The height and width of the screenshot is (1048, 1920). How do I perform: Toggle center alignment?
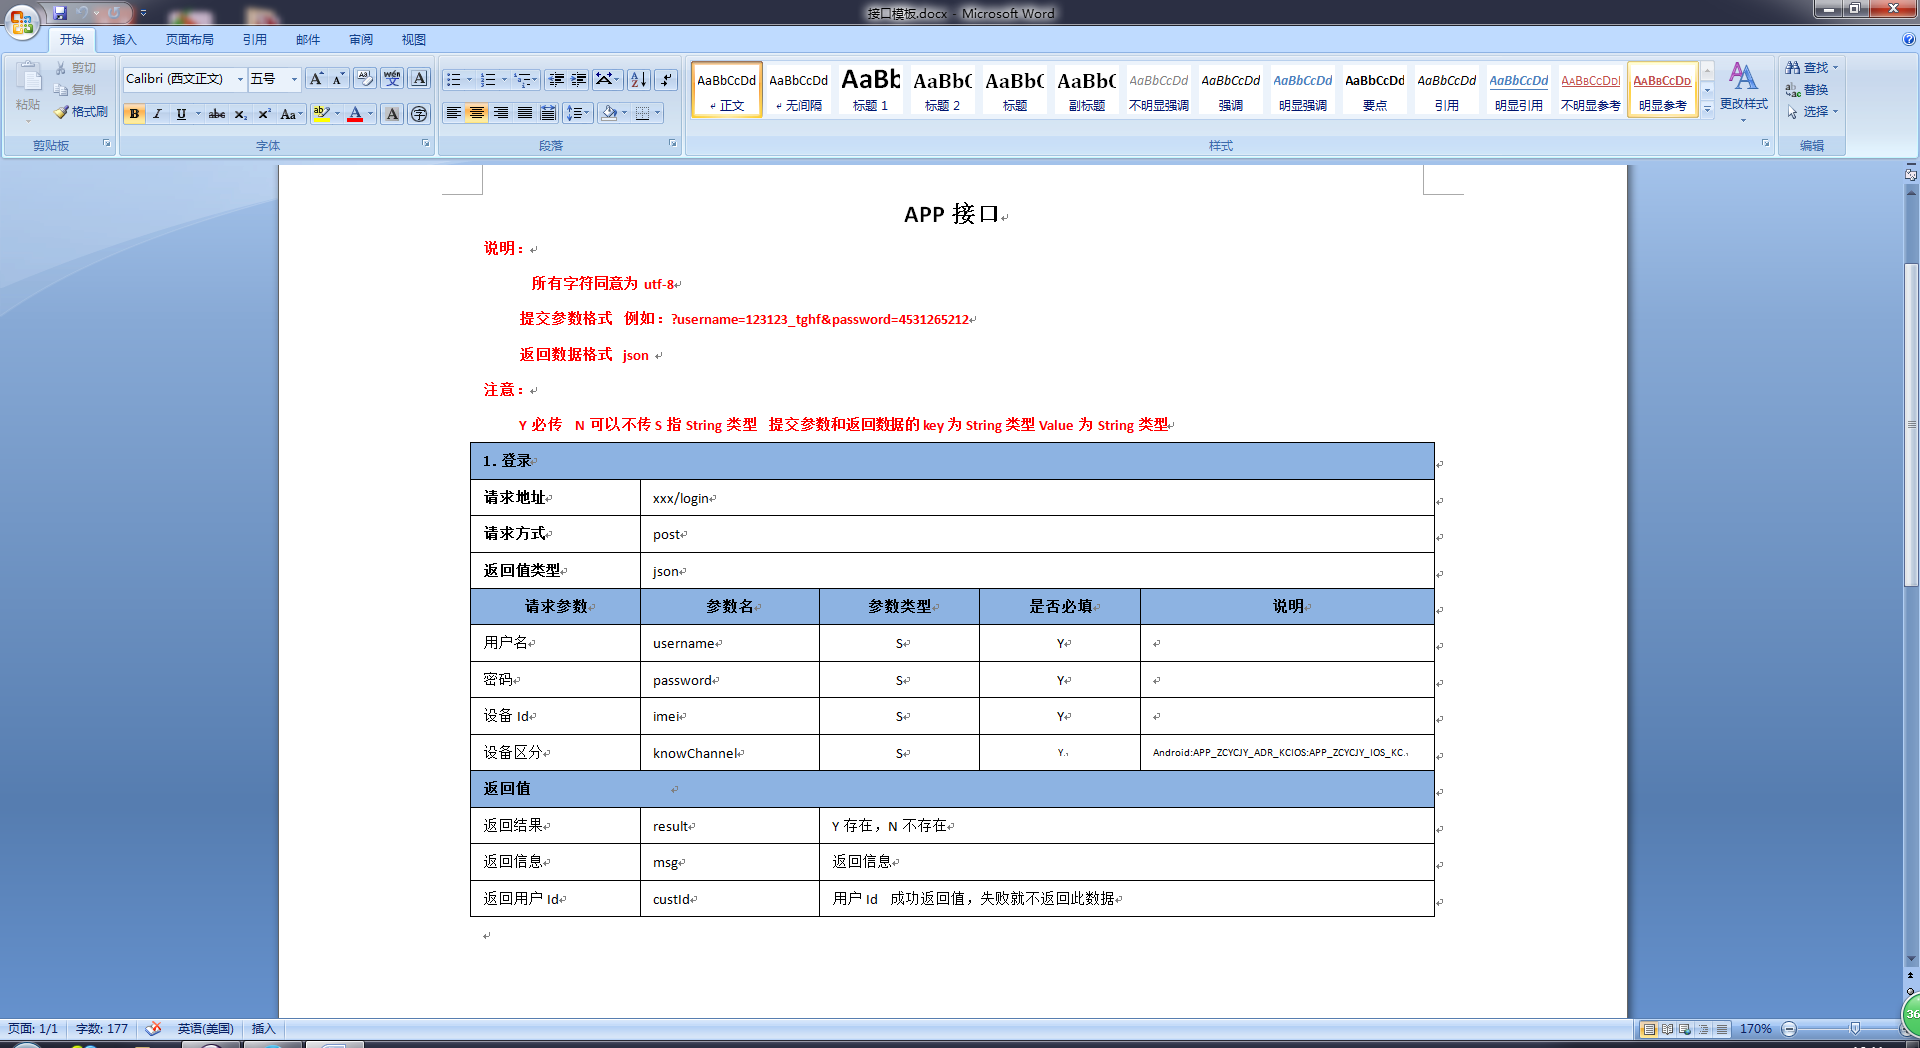(477, 113)
